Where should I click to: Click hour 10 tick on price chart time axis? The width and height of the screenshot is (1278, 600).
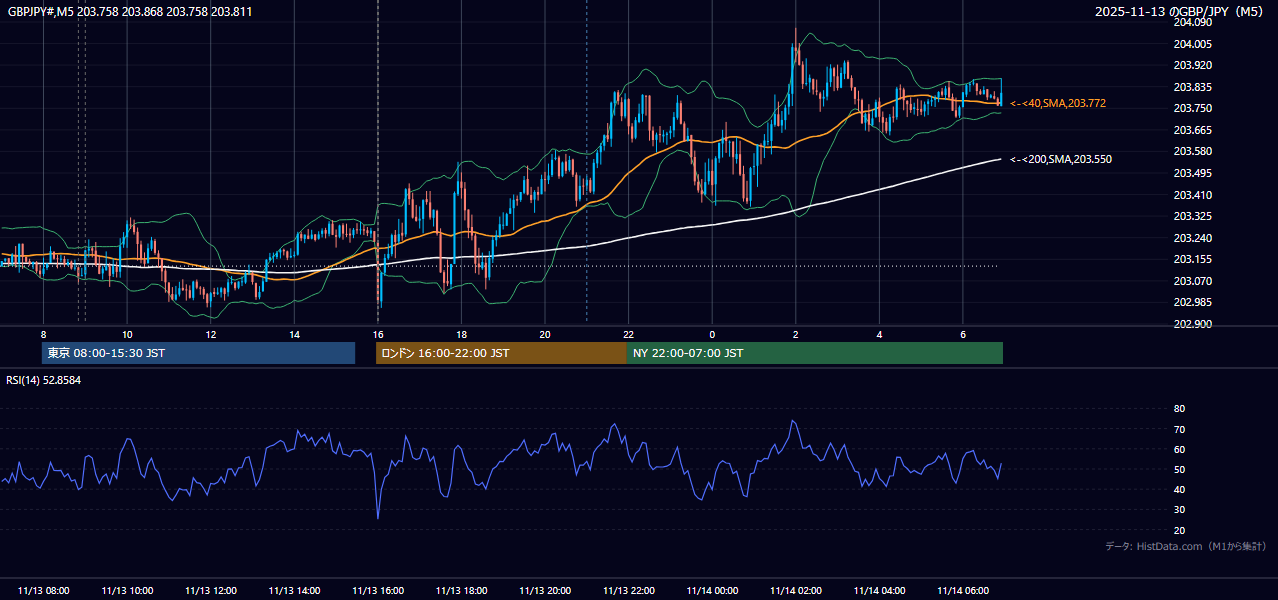[127, 334]
